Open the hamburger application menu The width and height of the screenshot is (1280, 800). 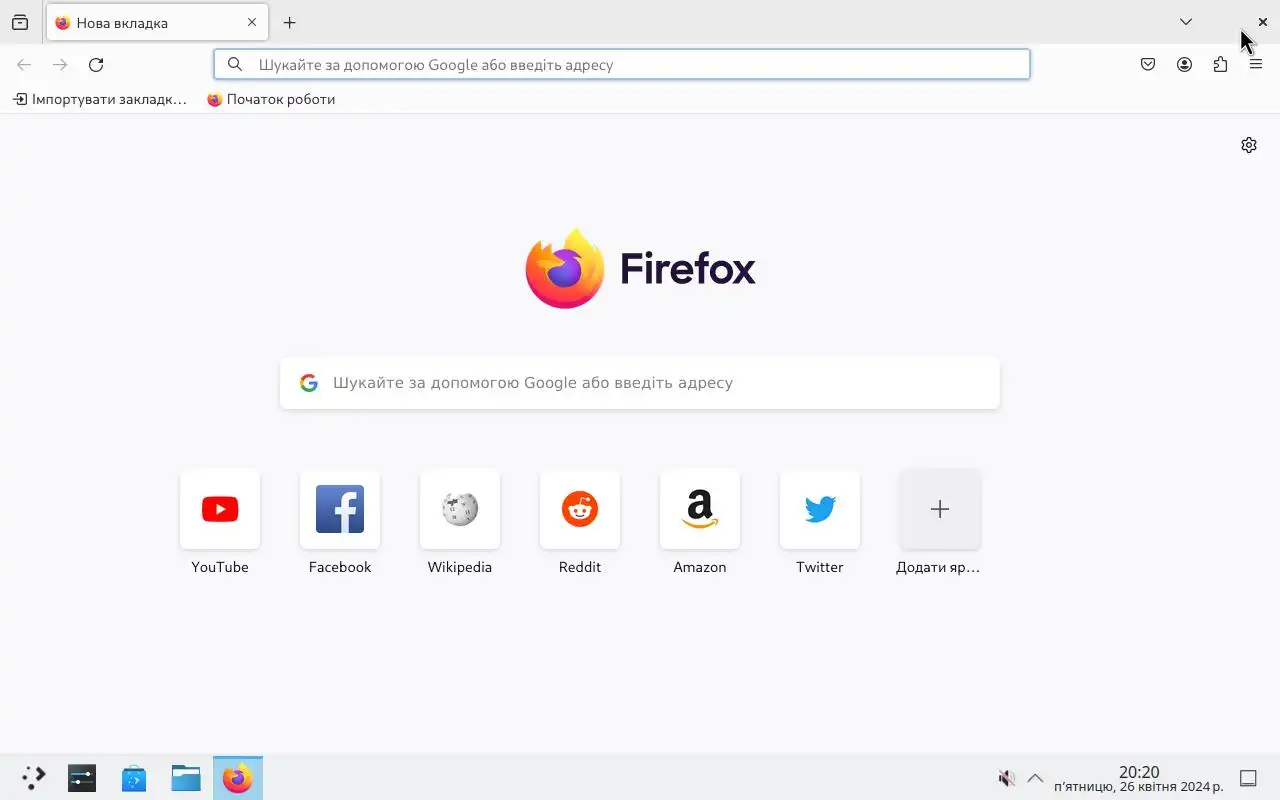click(x=1256, y=65)
